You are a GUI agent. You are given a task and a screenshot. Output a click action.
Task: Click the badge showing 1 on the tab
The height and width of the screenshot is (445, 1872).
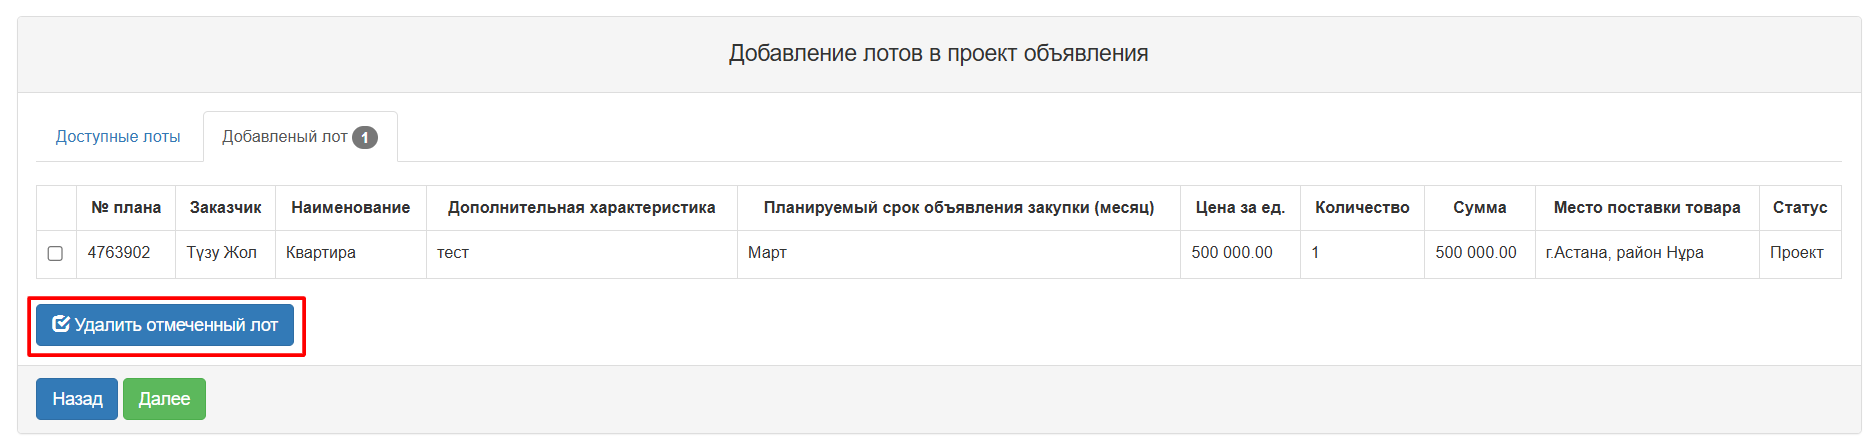(x=365, y=137)
